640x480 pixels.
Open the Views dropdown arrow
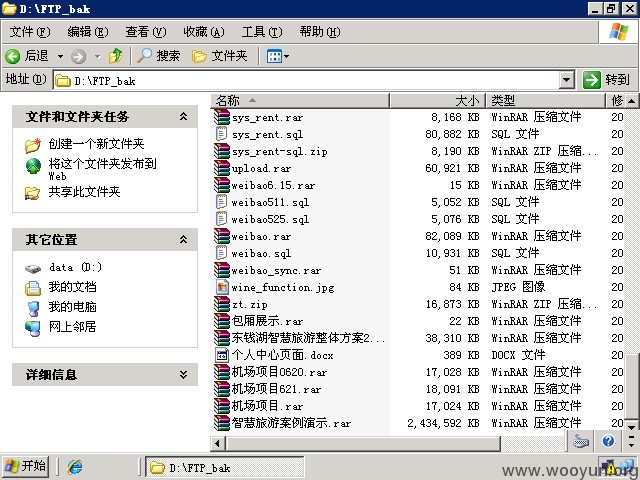click(287, 56)
